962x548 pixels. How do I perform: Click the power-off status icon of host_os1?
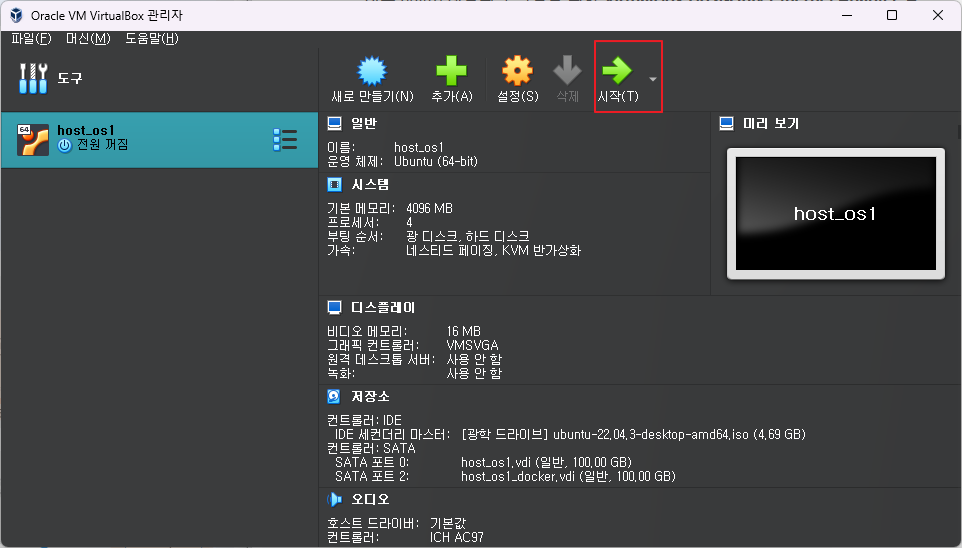(65, 145)
